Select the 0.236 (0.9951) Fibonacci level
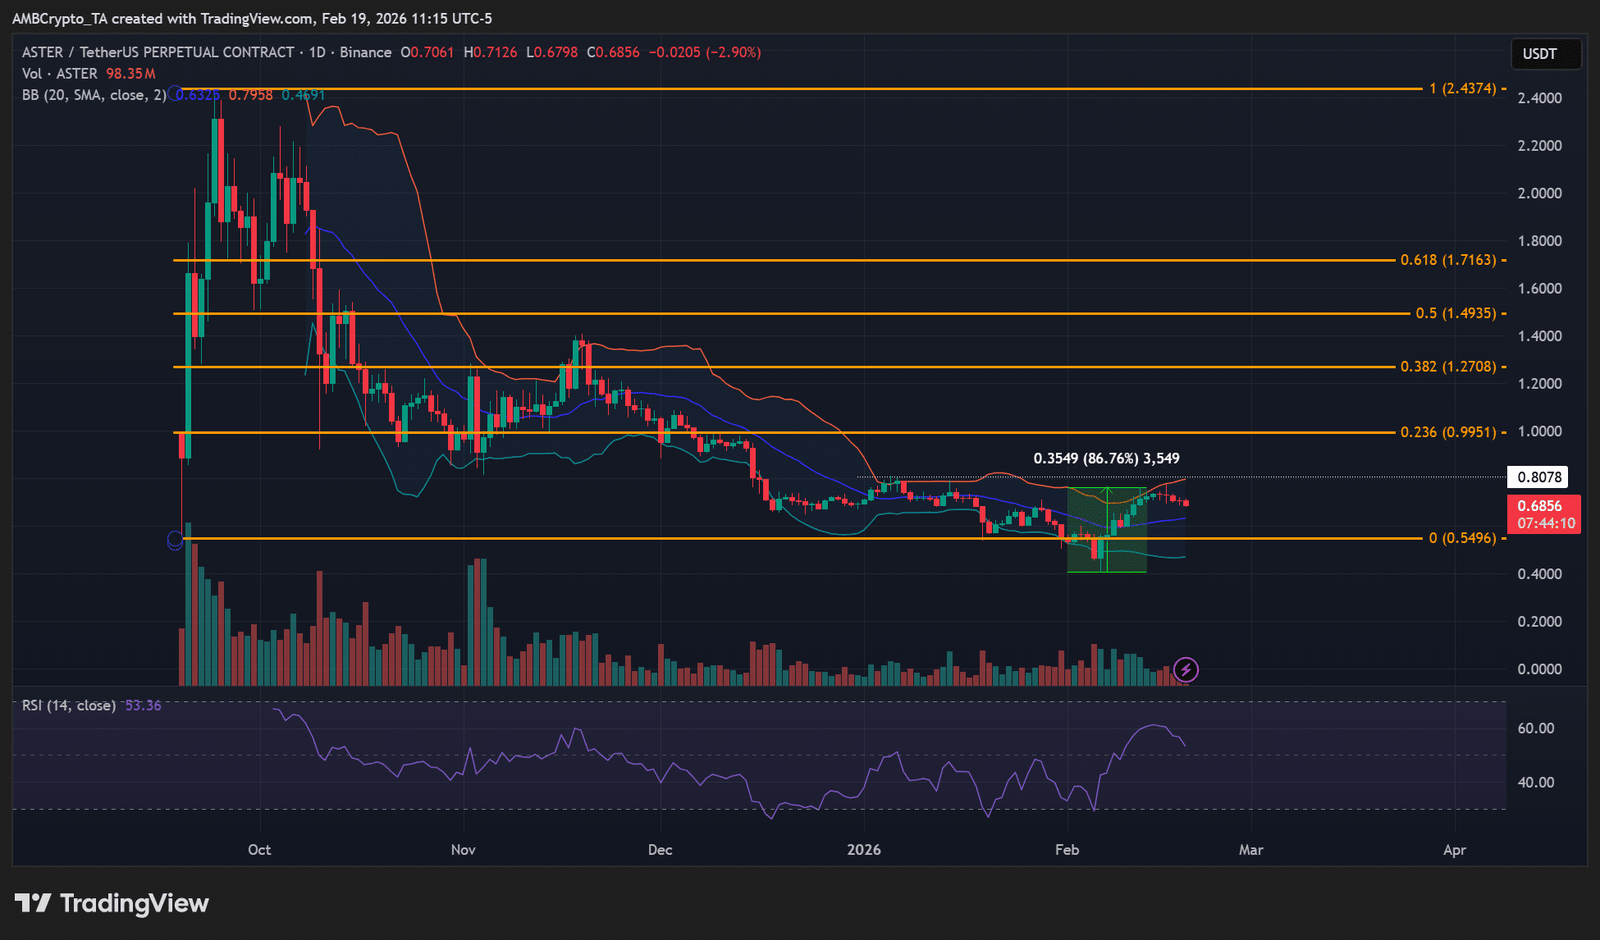Screen dimensions: 1600x940 tap(1448, 432)
